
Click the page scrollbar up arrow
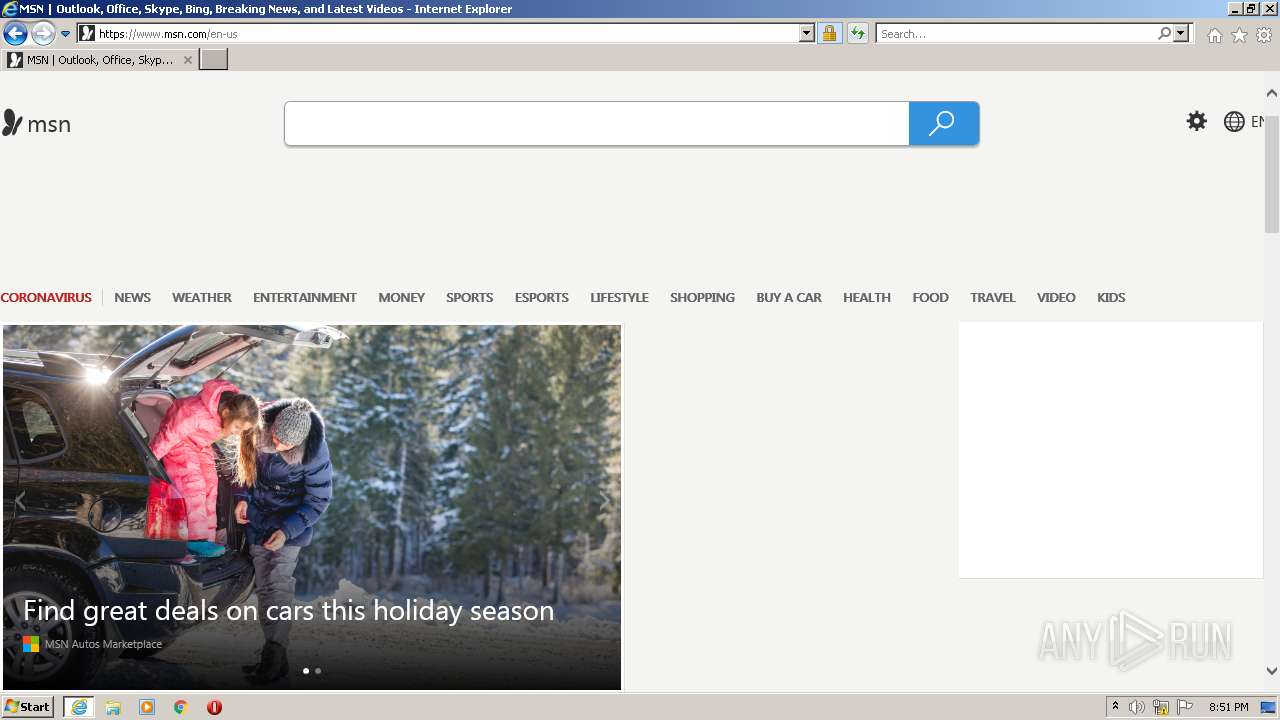[1271, 93]
